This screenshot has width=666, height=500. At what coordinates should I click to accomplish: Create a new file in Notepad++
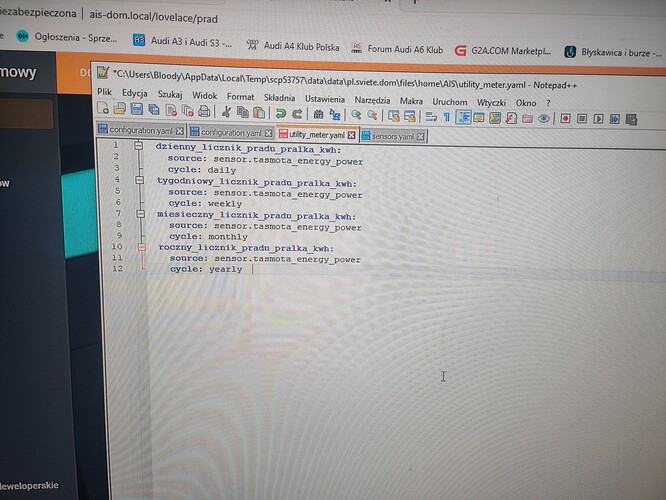(103, 108)
